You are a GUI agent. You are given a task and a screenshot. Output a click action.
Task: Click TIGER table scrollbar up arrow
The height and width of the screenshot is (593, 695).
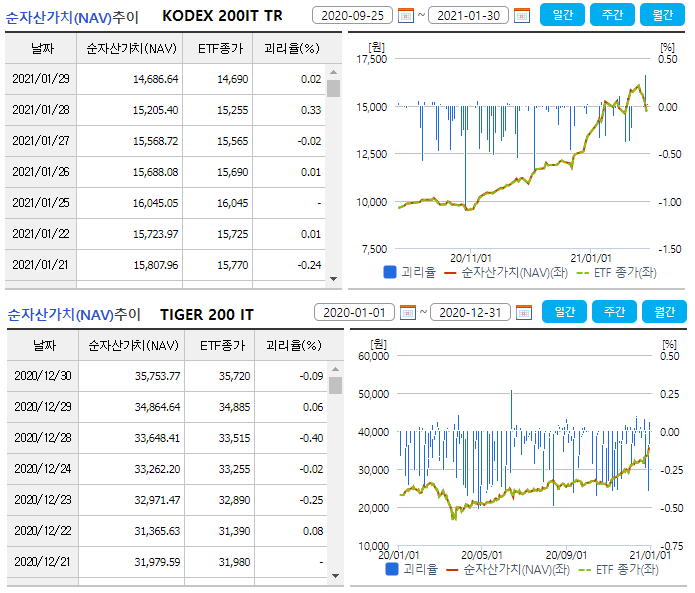pos(336,369)
